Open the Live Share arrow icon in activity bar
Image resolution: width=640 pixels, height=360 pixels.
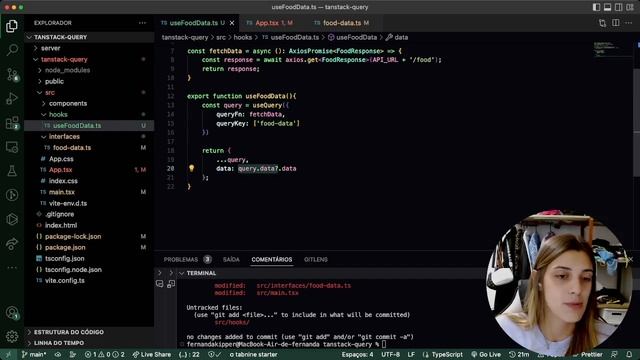(x=12, y=244)
